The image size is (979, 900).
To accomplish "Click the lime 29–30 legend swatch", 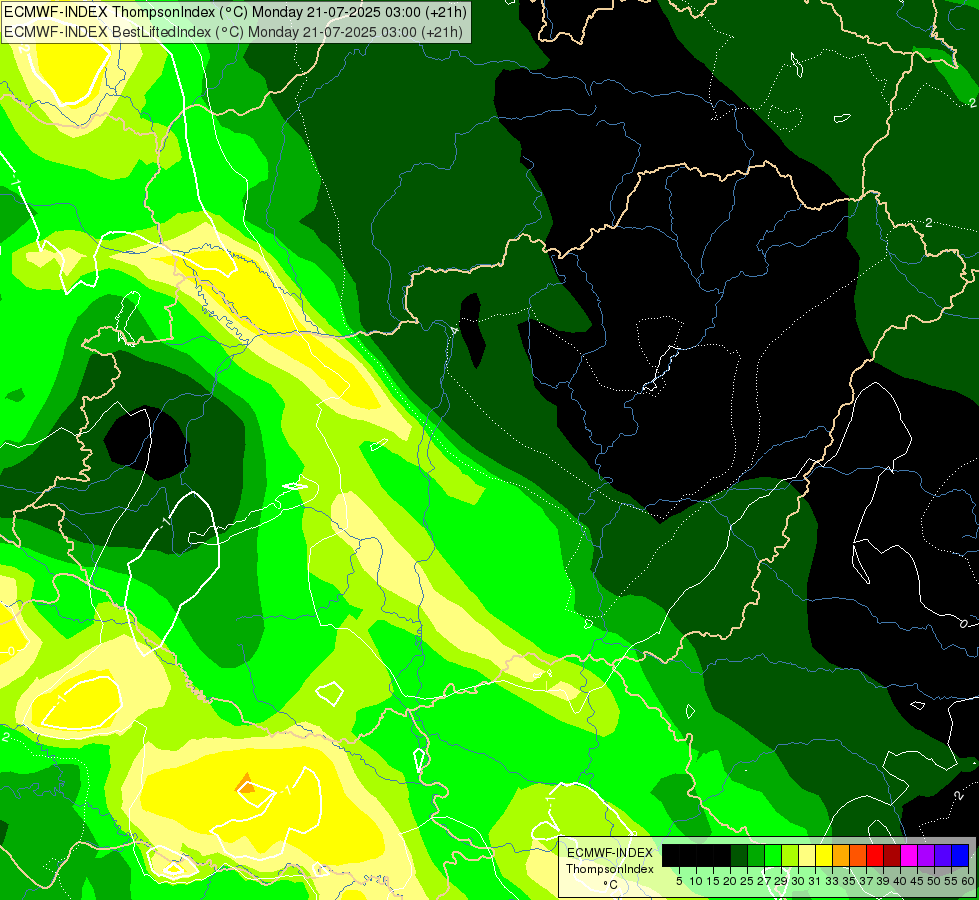I will click(x=790, y=855).
